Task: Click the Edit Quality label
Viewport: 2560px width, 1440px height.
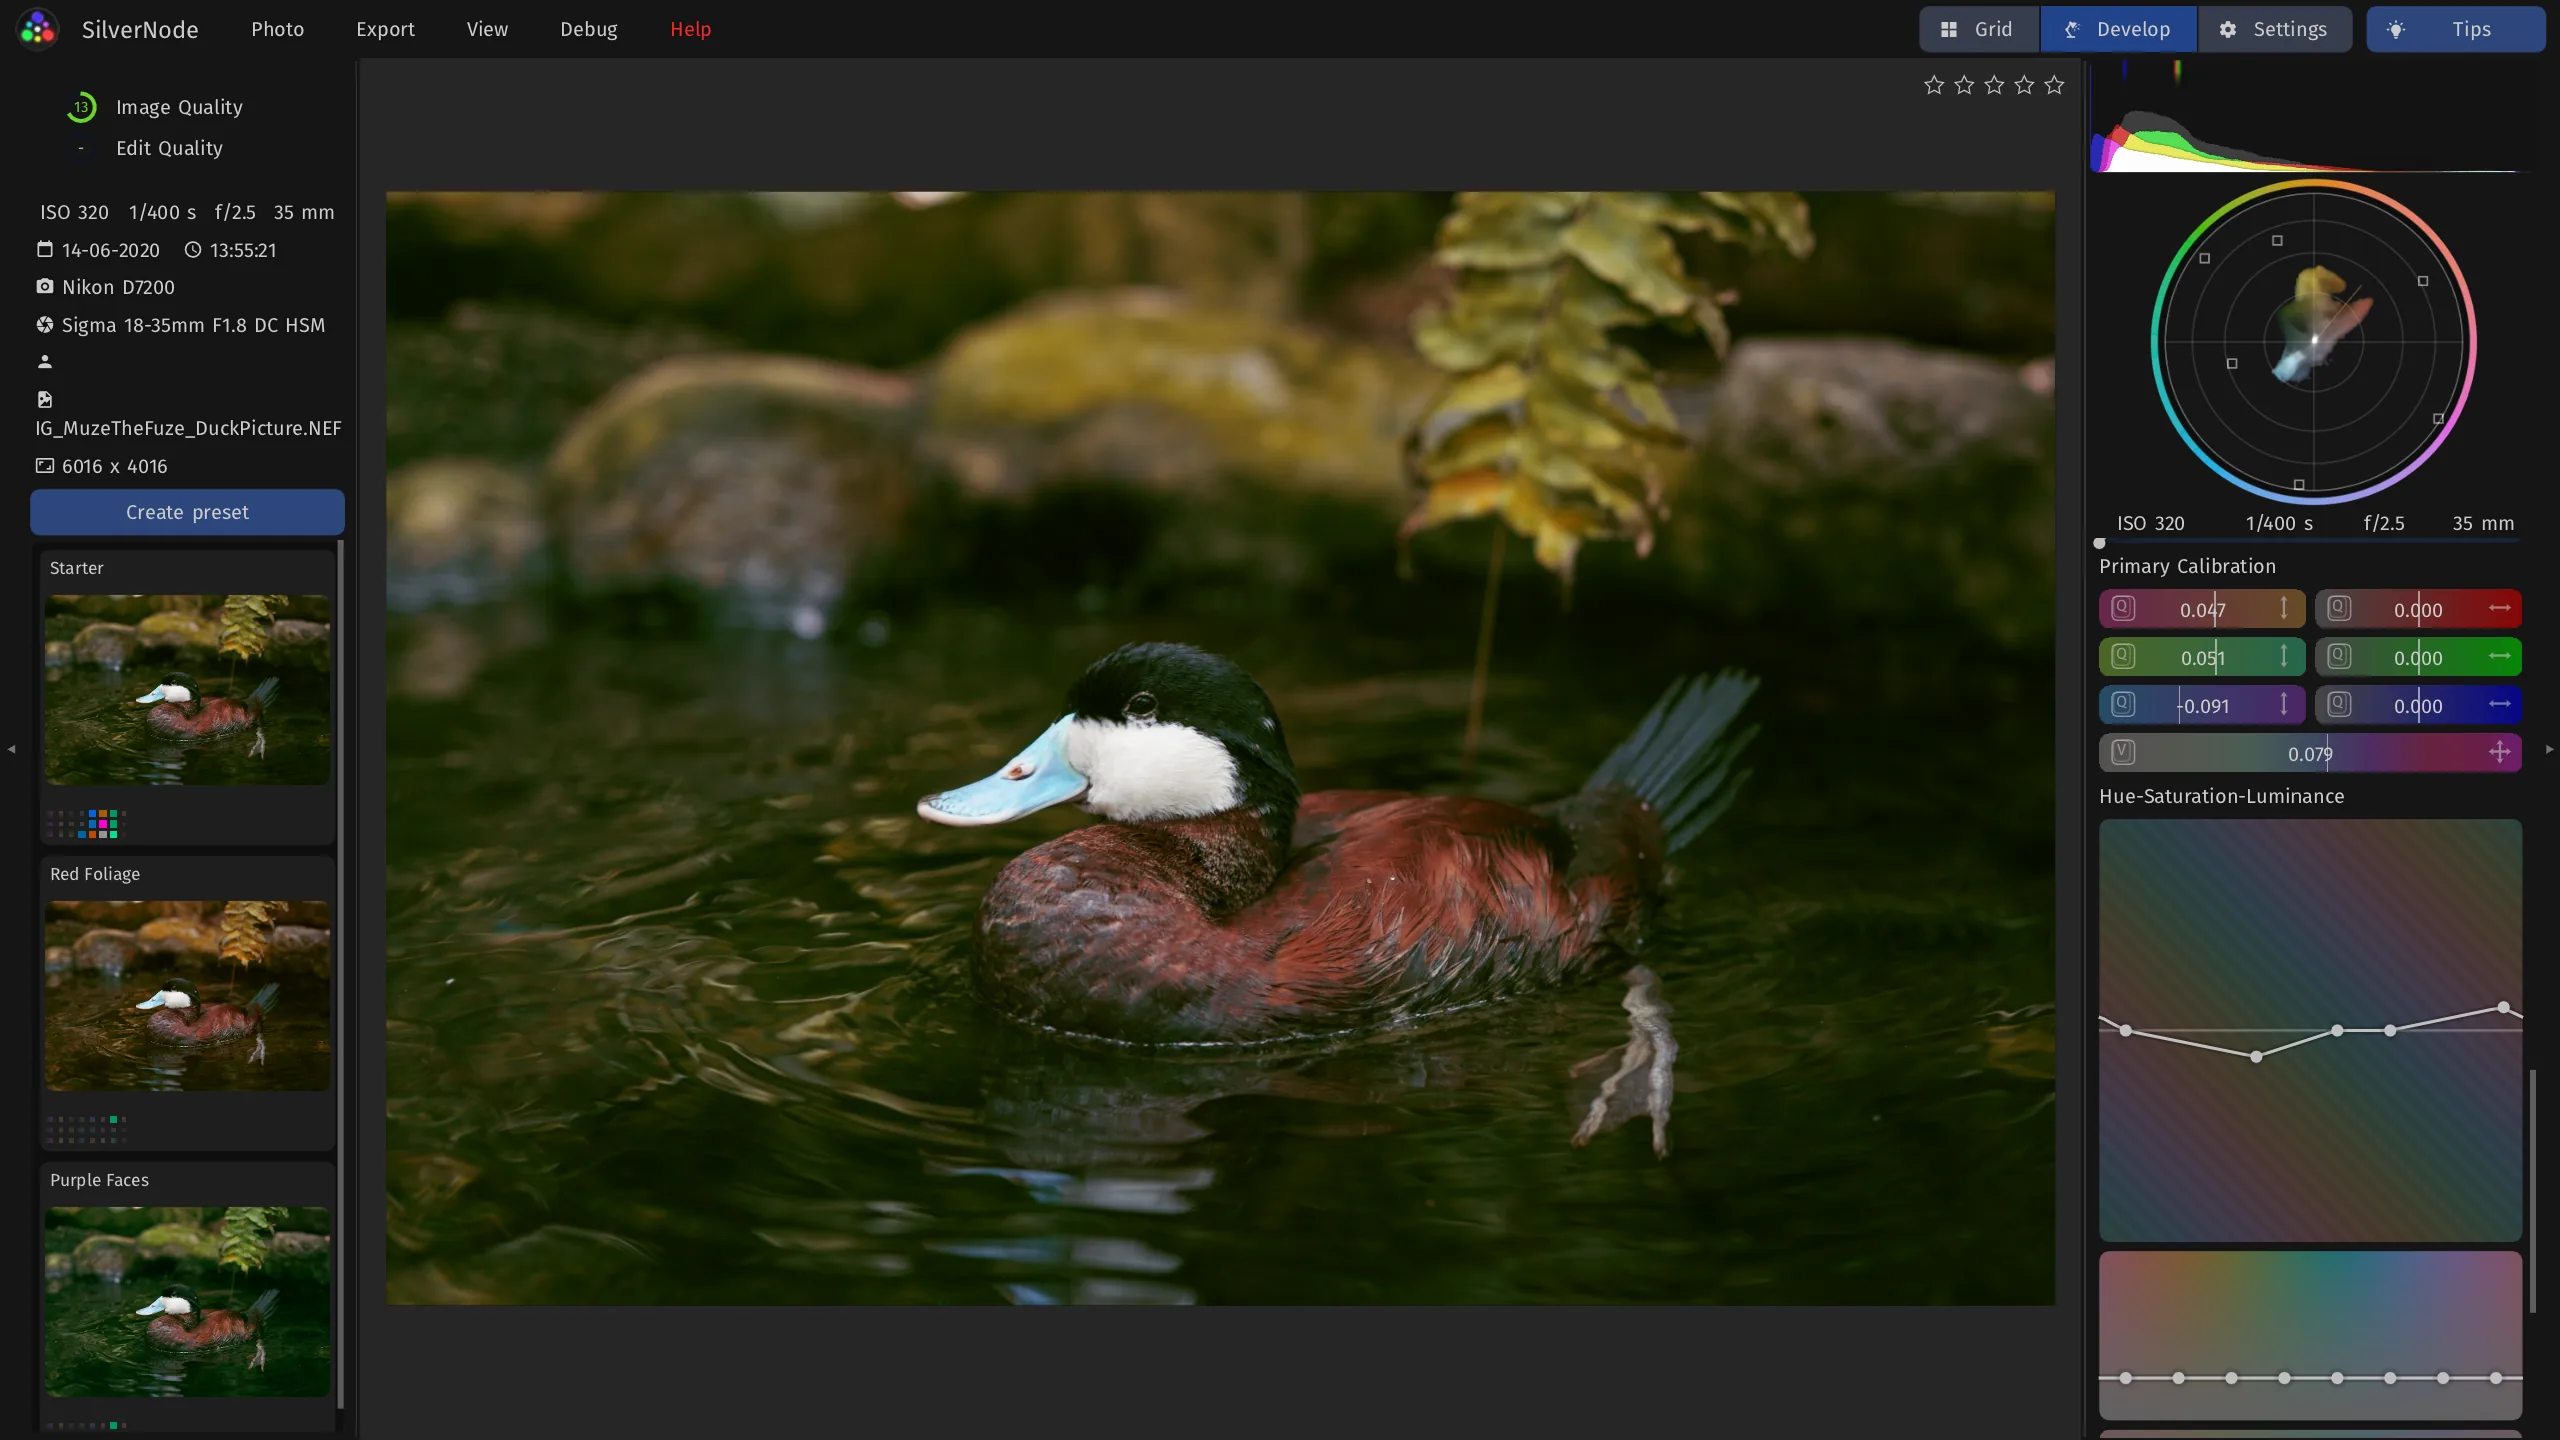Action: [x=169, y=148]
